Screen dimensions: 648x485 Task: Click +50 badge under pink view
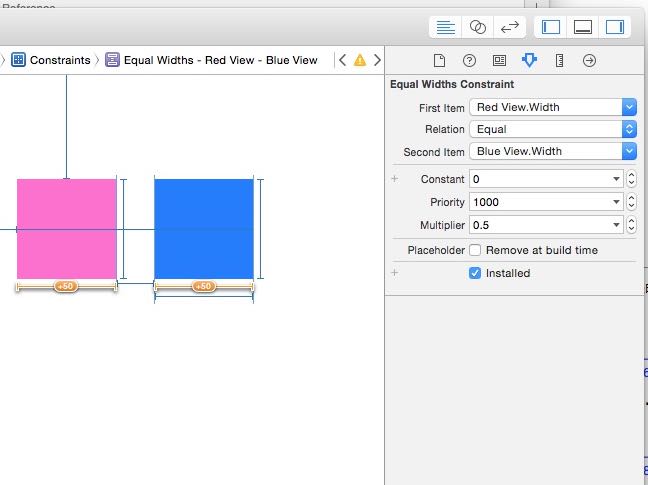pyautogui.click(x=66, y=286)
